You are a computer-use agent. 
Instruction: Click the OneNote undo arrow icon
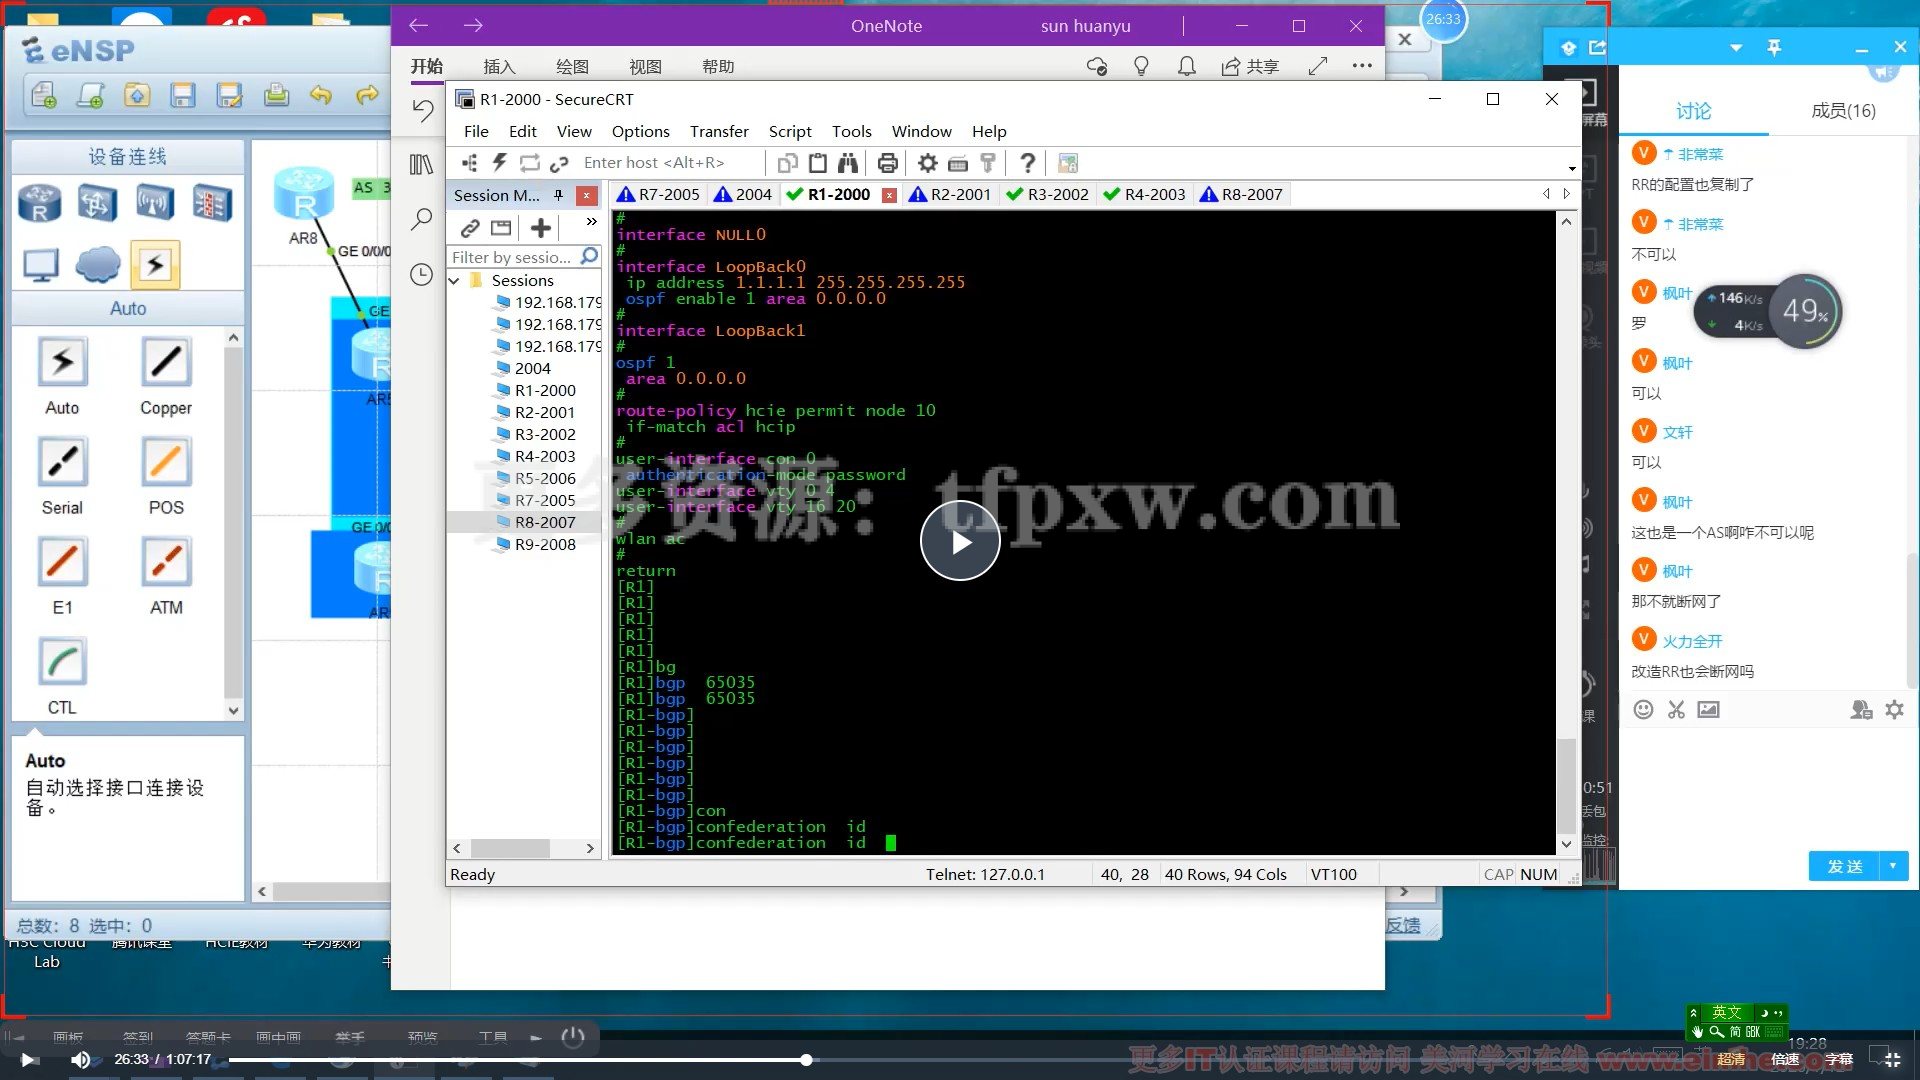(423, 110)
